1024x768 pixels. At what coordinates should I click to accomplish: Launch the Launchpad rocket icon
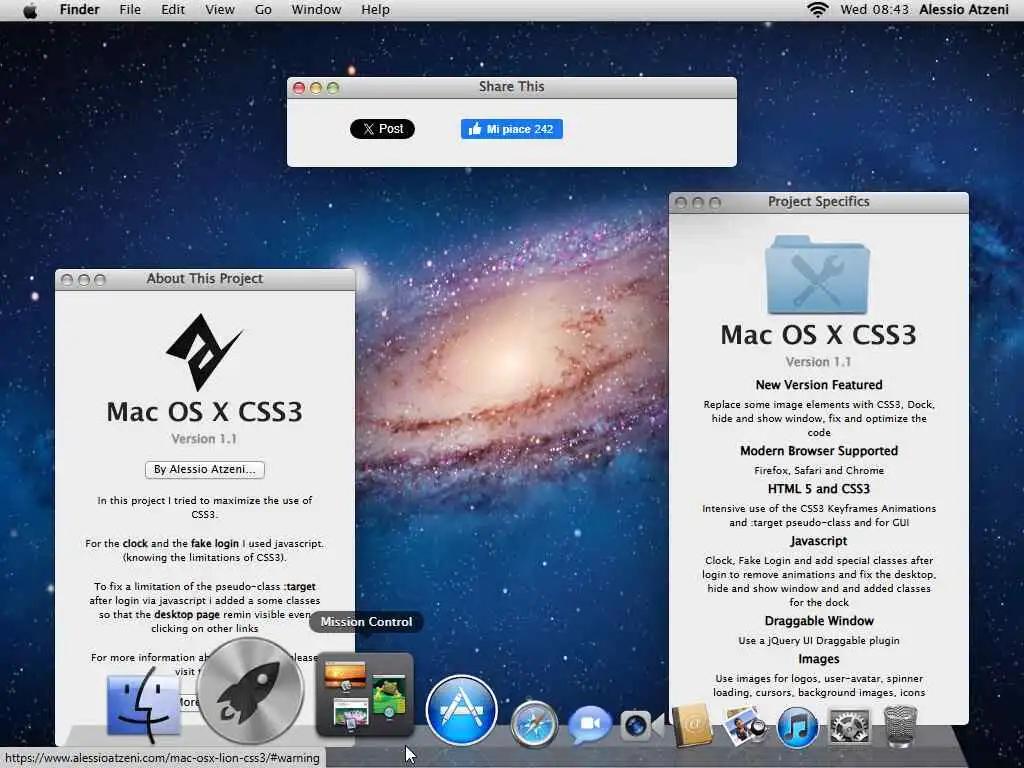(250, 691)
